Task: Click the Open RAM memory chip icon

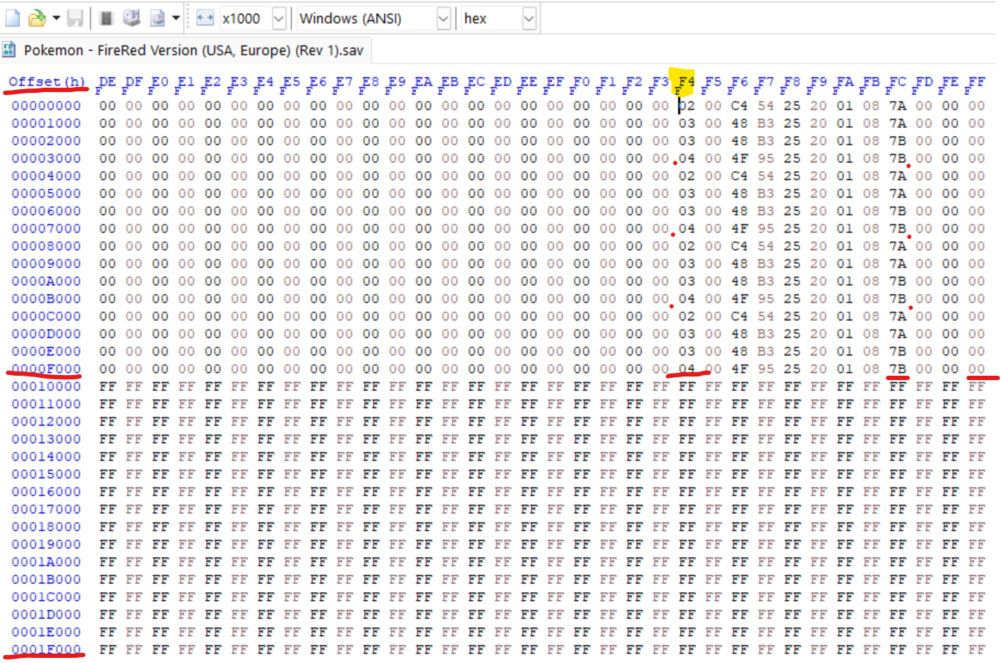Action: click(x=107, y=18)
